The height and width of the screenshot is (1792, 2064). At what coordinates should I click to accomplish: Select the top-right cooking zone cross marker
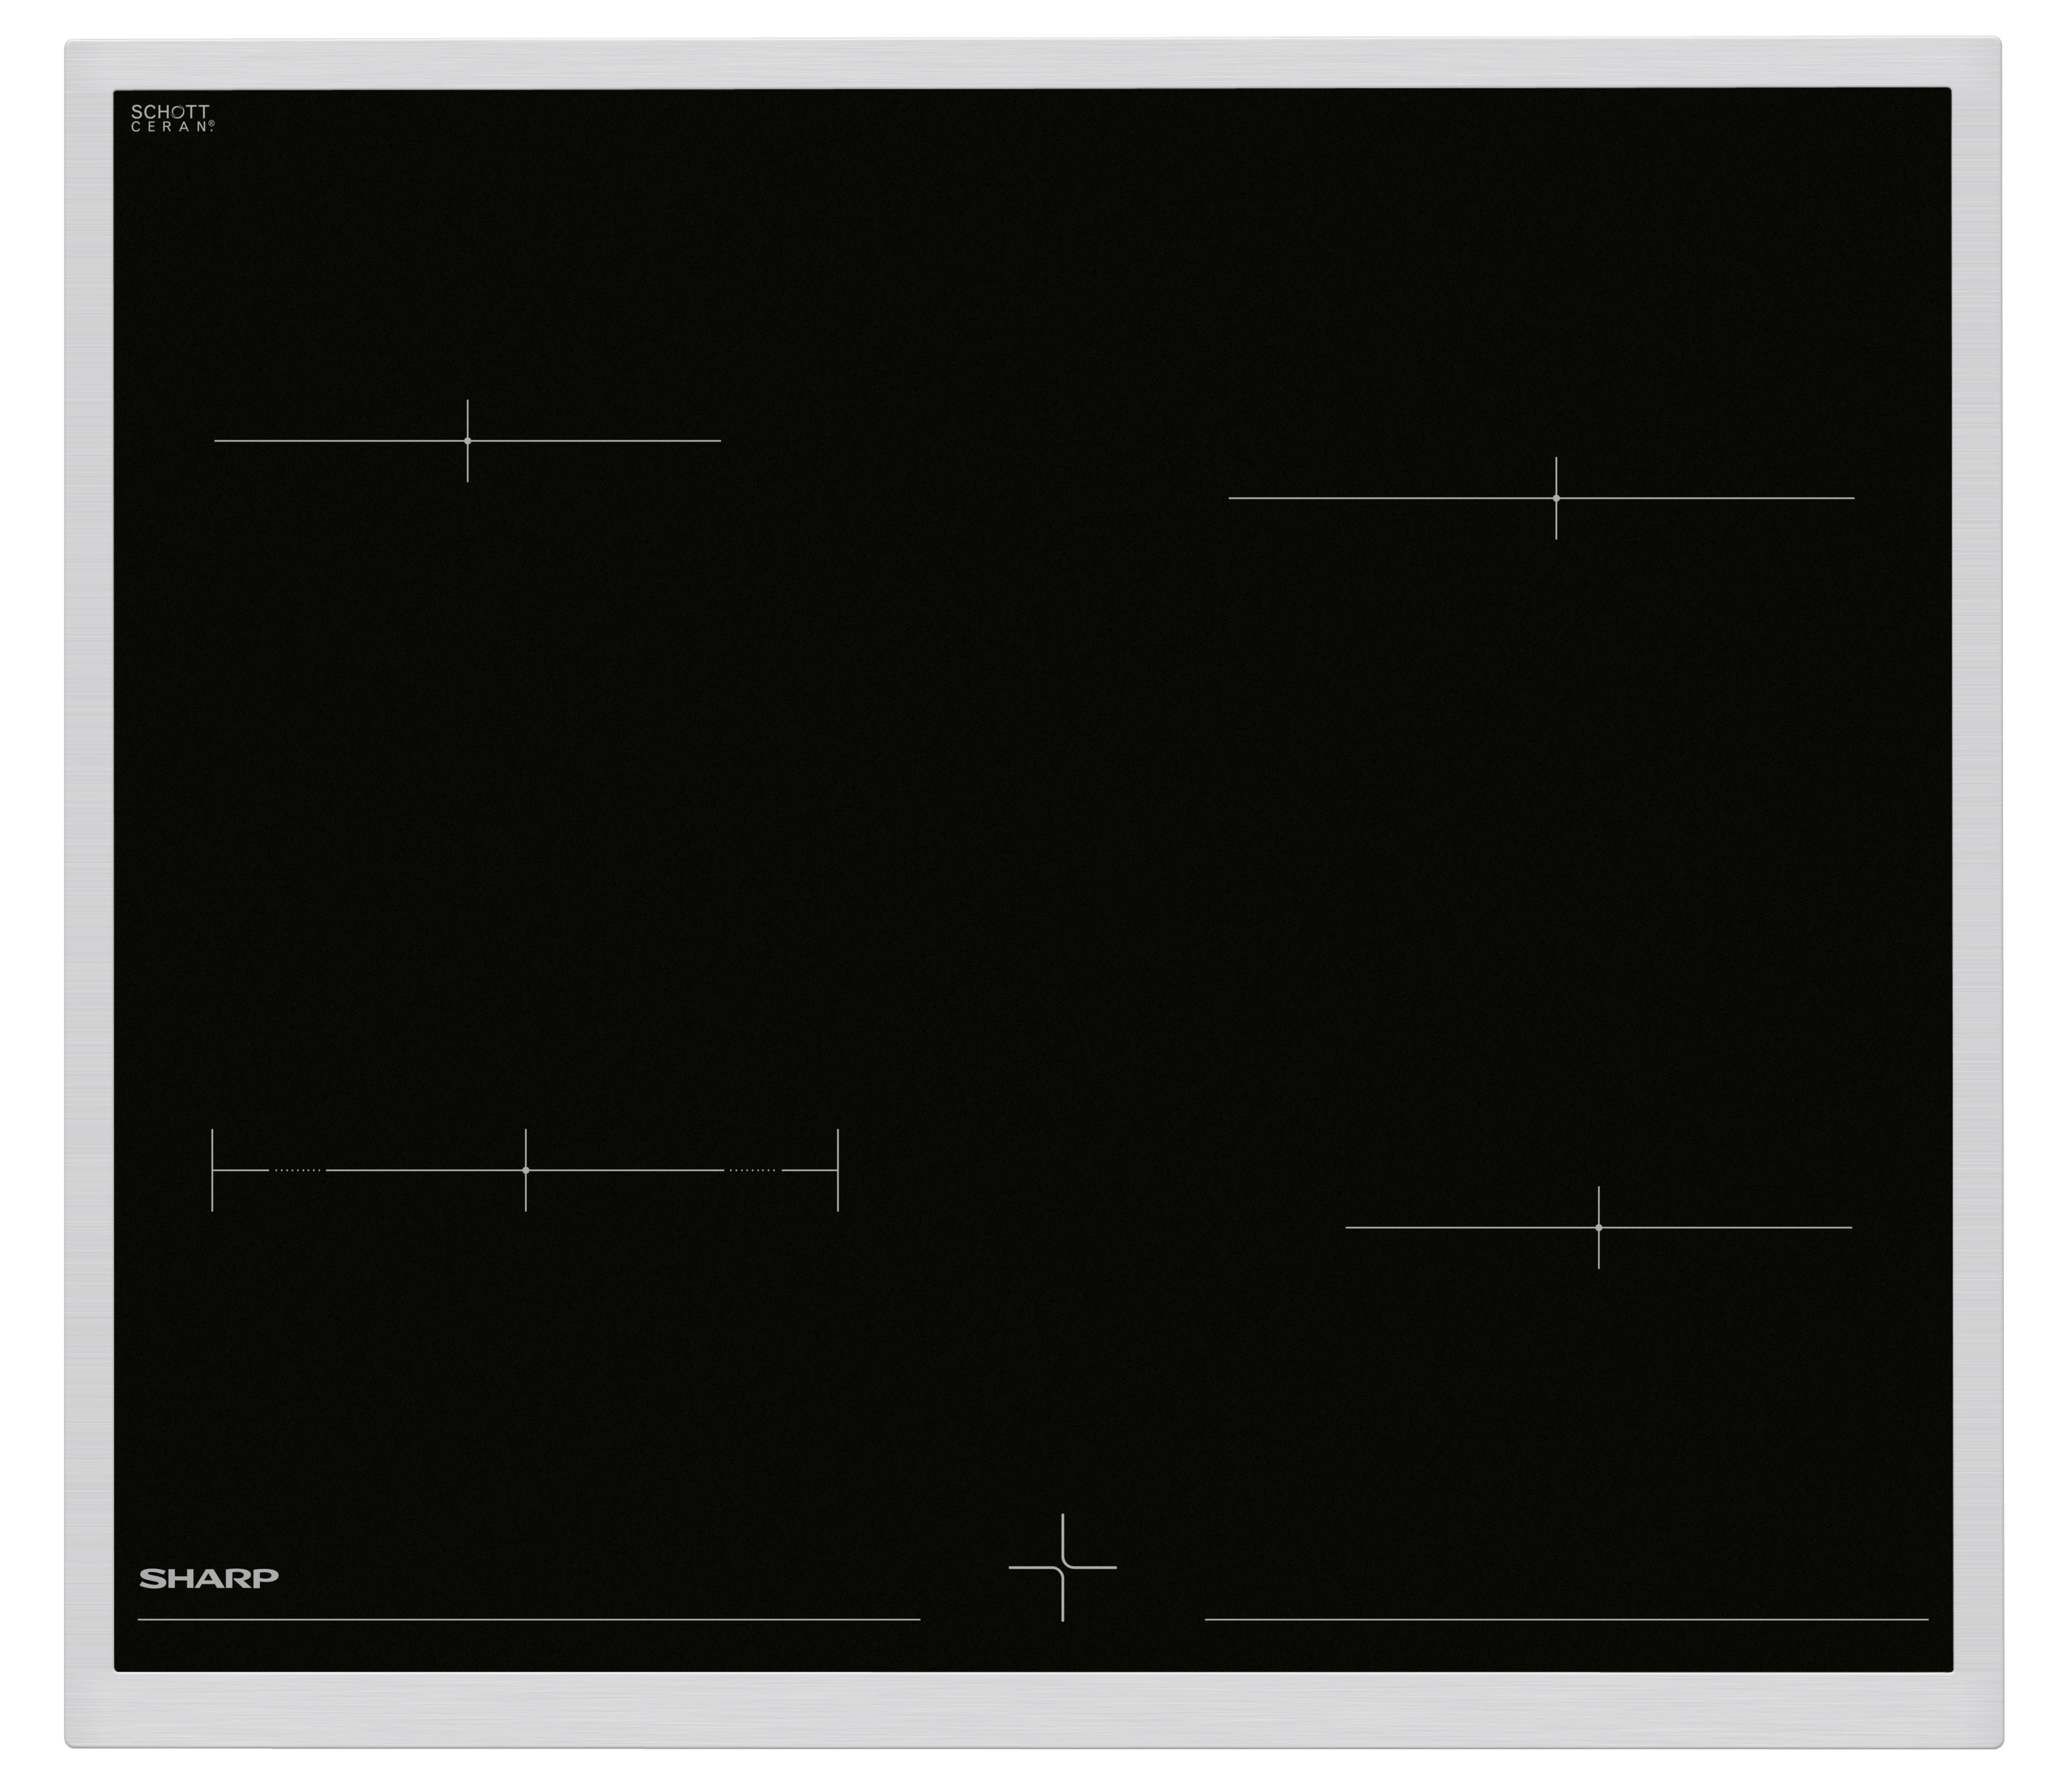[x=1556, y=498]
